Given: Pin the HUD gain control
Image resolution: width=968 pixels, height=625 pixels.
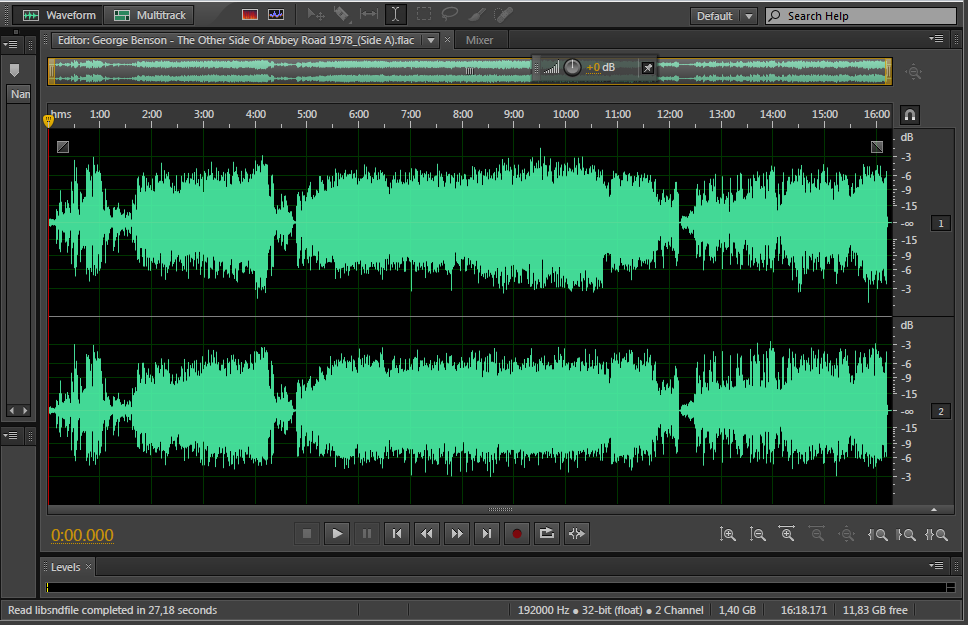Looking at the screenshot, I should [648, 68].
